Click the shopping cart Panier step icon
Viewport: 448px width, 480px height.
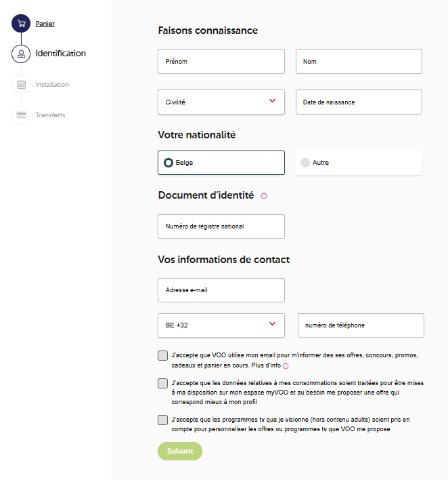[x=21, y=23]
